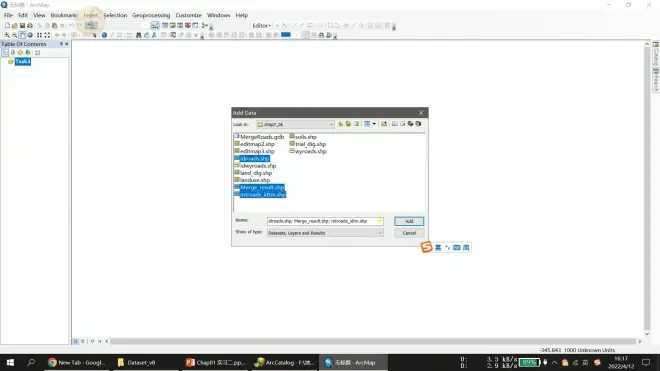
Task: Open the Windows menu
Action: coord(218,15)
